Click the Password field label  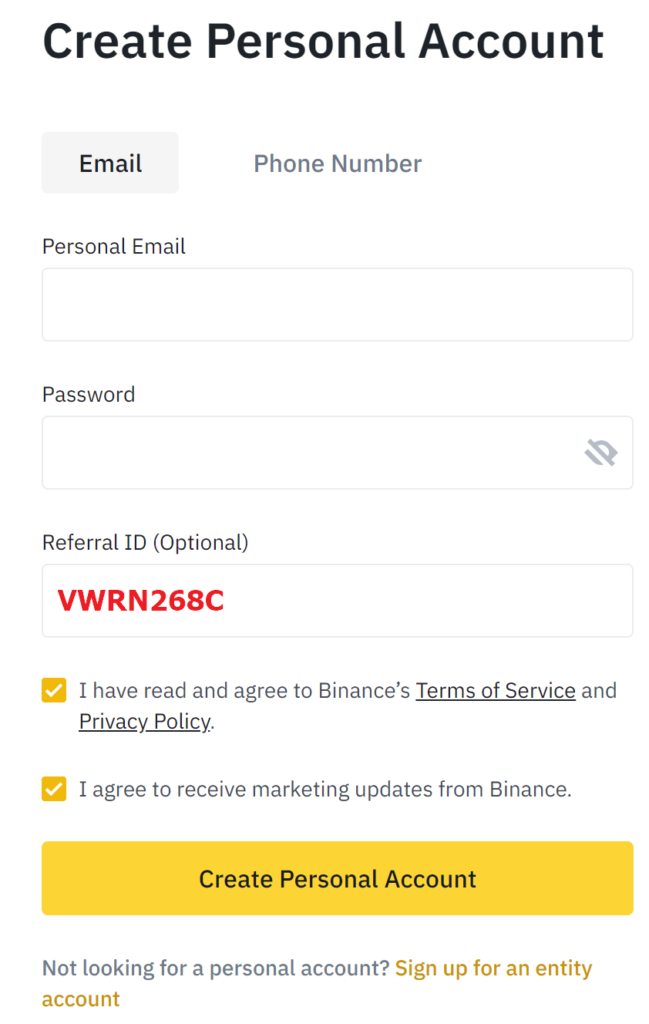point(89,394)
